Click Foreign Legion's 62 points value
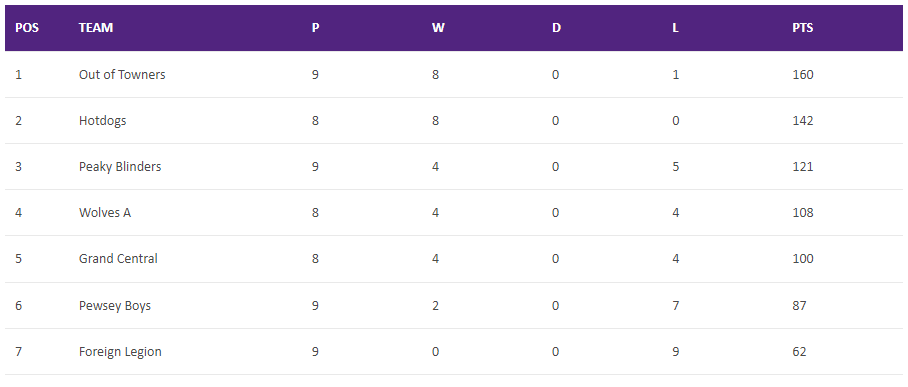The height and width of the screenshot is (387, 908). click(799, 352)
